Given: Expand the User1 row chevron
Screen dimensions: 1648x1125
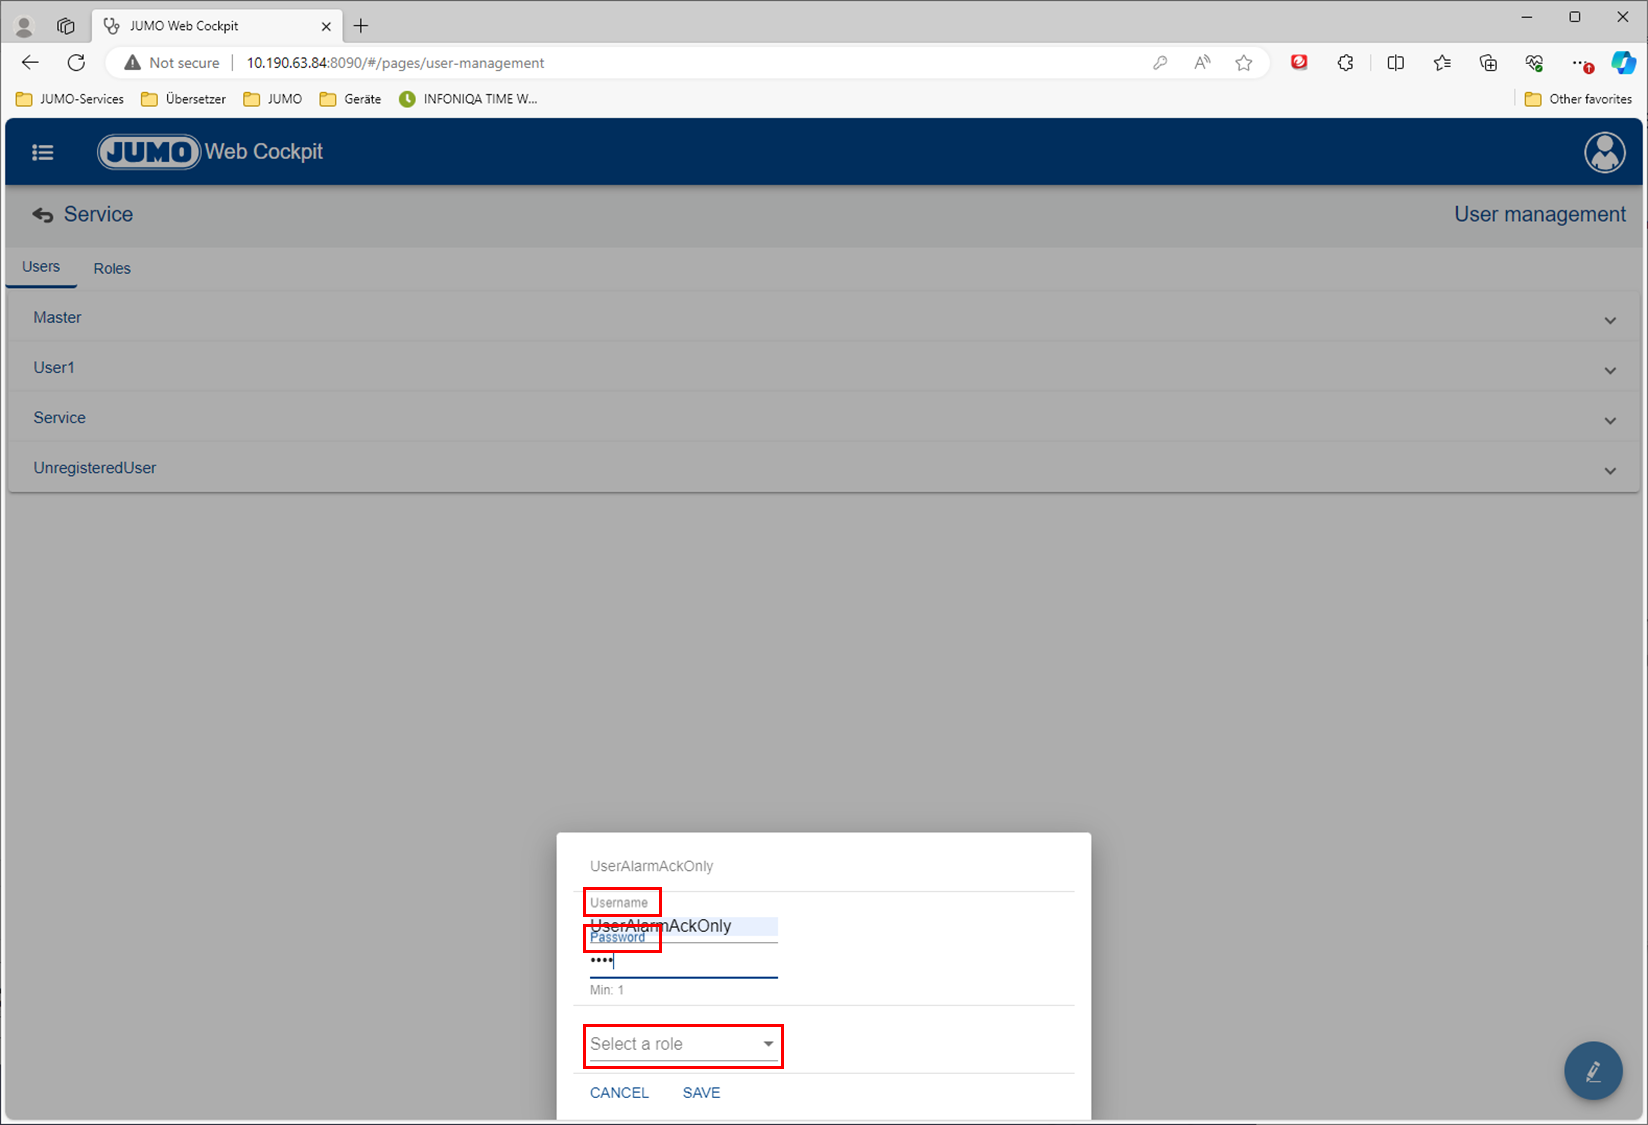Looking at the screenshot, I should [x=1609, y=370].
